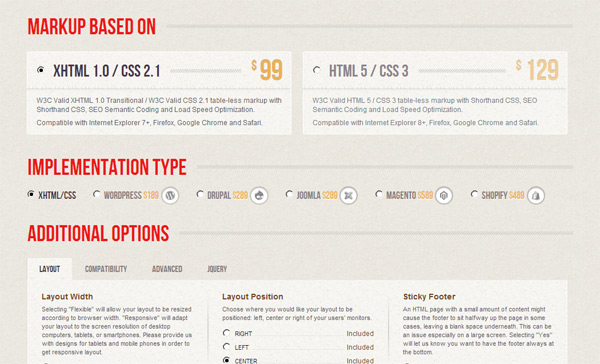Click the XHTML 1.0 / CSS 2.1 title

tap(106, 71)
